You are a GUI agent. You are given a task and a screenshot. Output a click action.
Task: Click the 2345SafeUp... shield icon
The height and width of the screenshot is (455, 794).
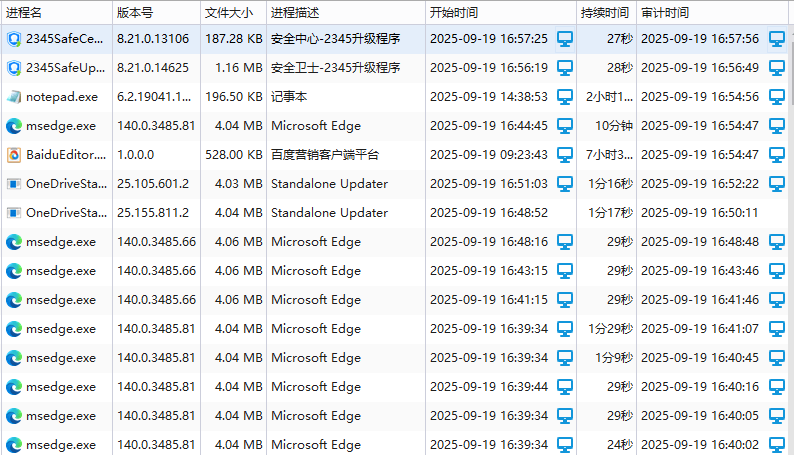tap(14, 68)
